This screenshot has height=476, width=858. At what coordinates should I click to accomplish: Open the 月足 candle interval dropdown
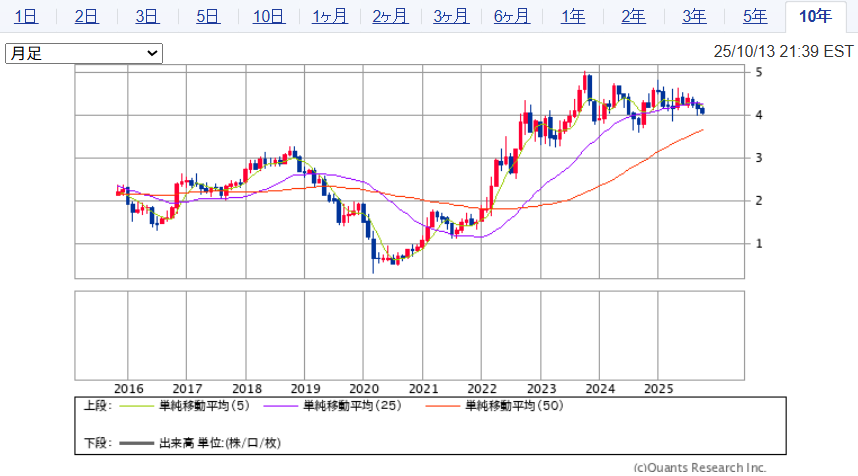click(84, 53)
